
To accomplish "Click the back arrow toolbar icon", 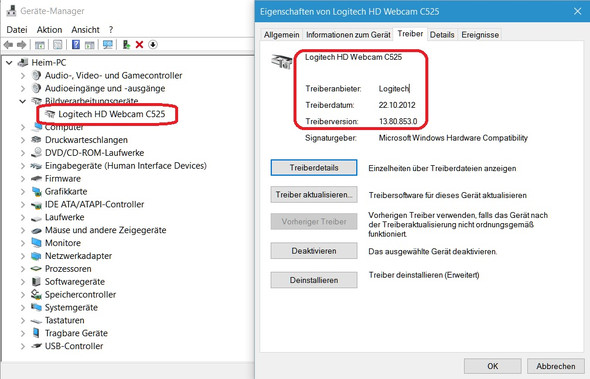I will point(8,45).
